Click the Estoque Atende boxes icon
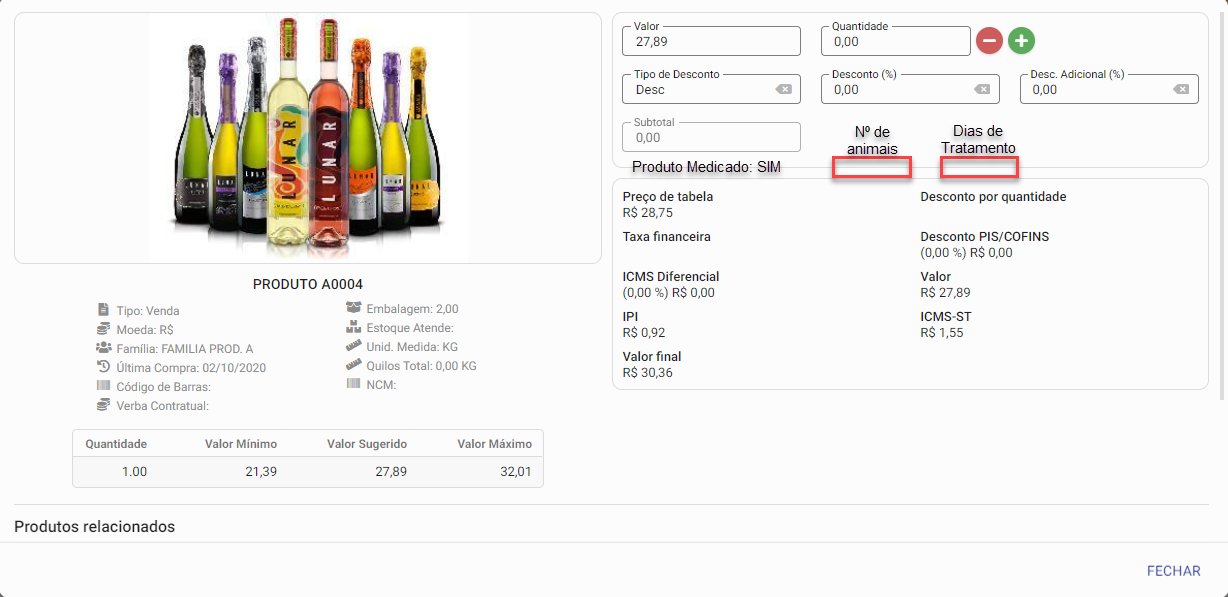Image resolution: width=1228 pixels, height=597 pixels. tap(353, 327)
